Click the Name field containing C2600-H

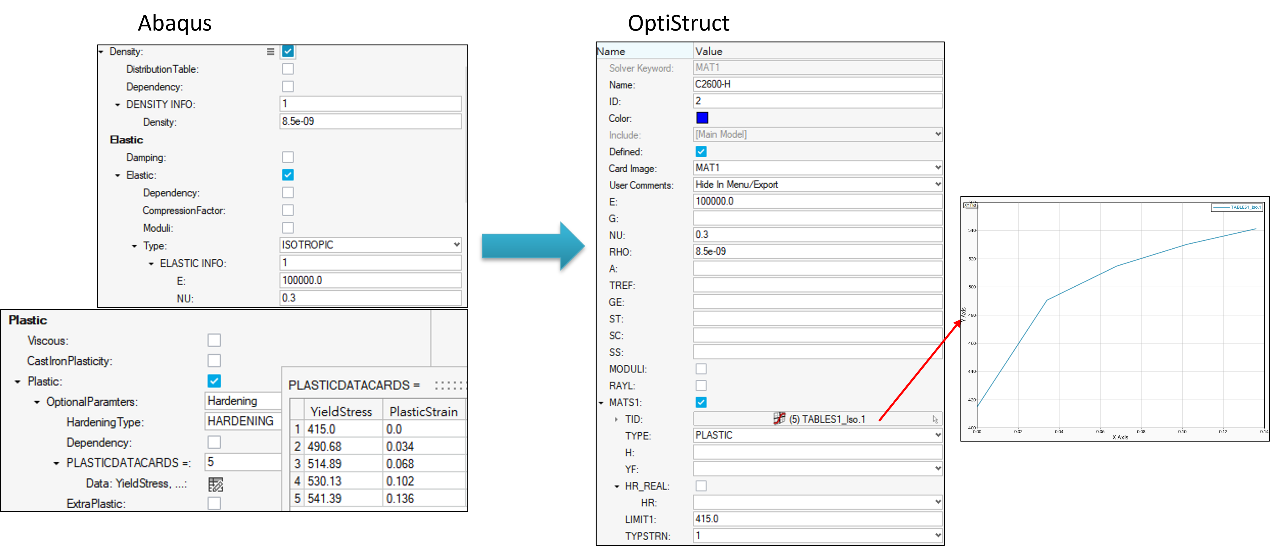click(x=816, y=85)
